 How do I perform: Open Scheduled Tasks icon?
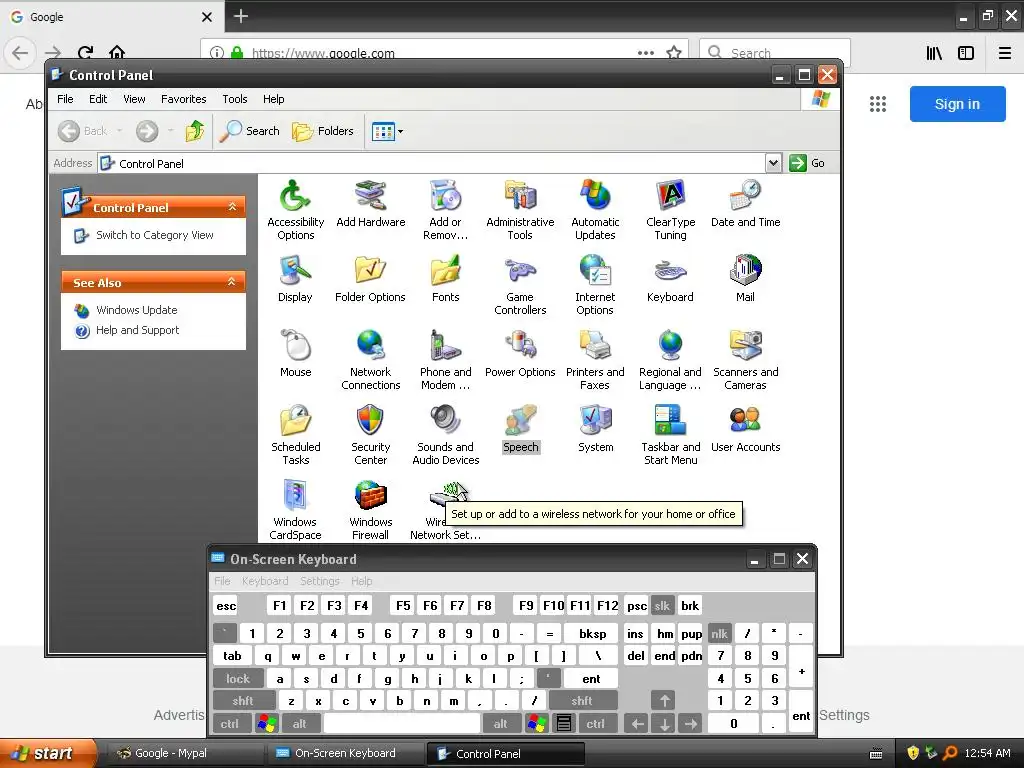(x=295, y=434)
